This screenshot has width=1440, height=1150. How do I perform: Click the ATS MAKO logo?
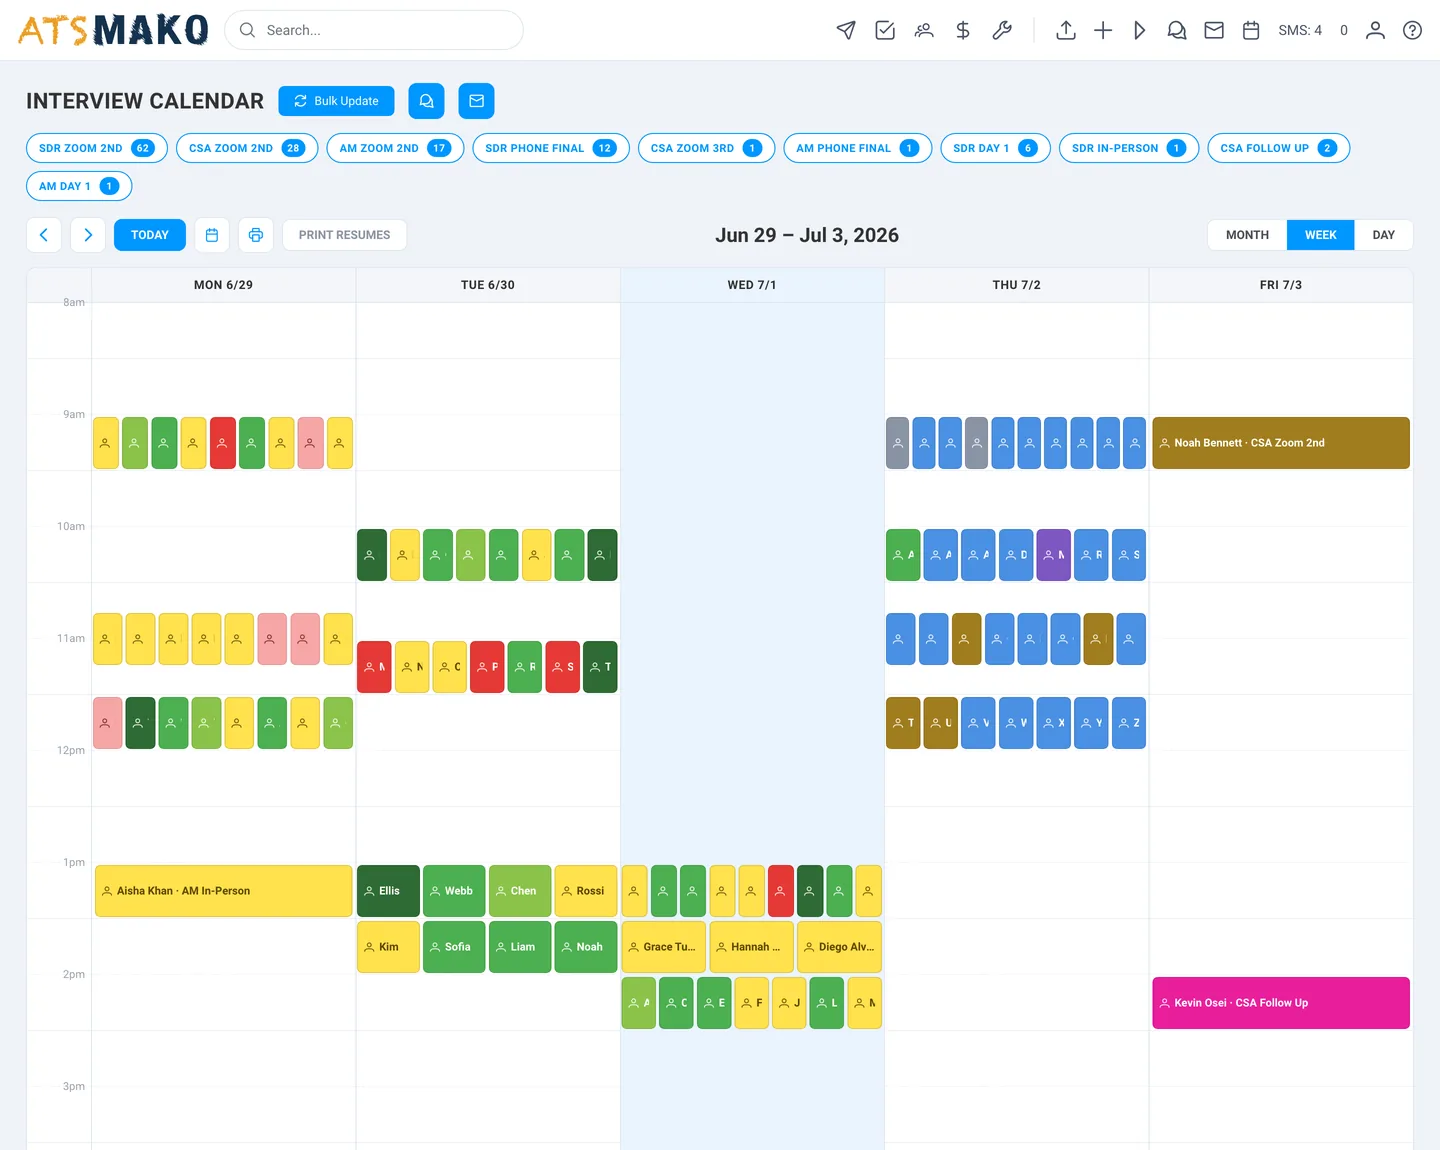point(113,30)
